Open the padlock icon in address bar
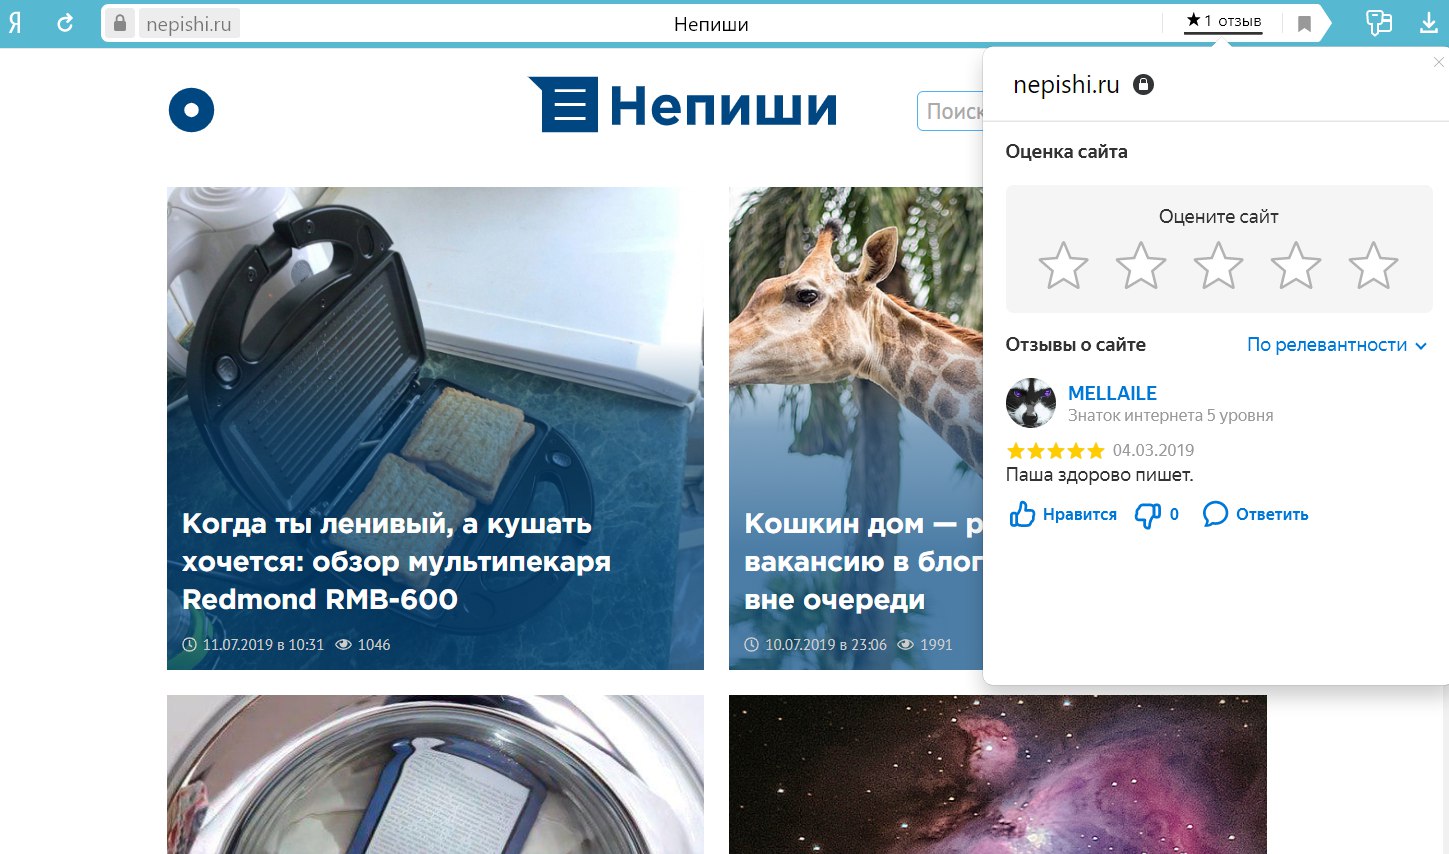Viewport: 1449px width, 854px height. [120, 23]
